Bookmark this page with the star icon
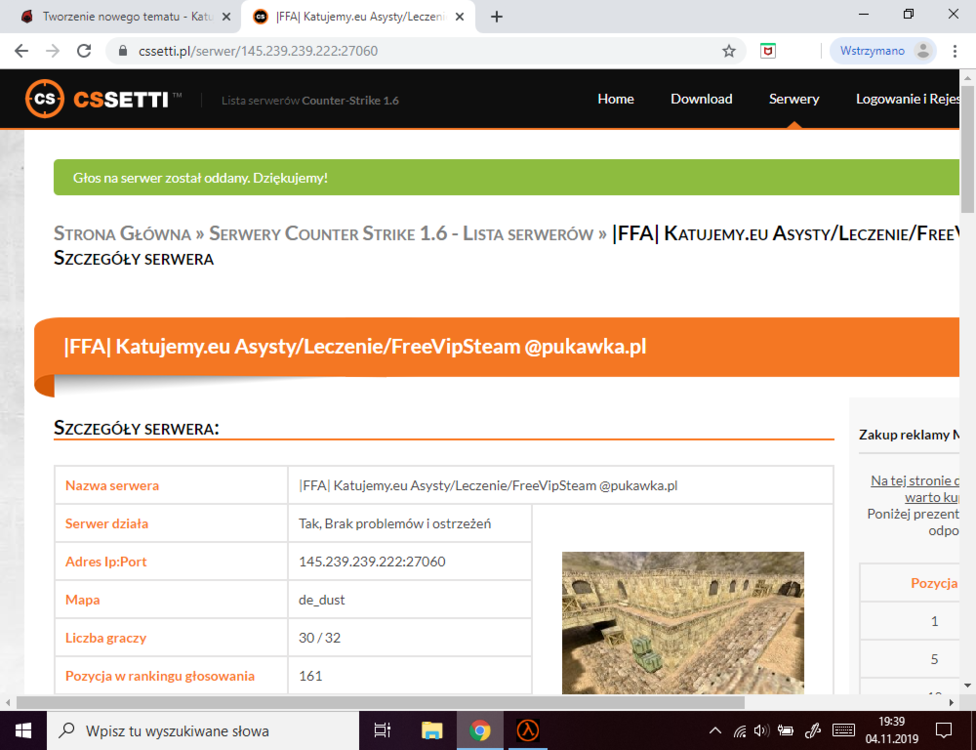 pyautogui.click(x=729, y=51)
